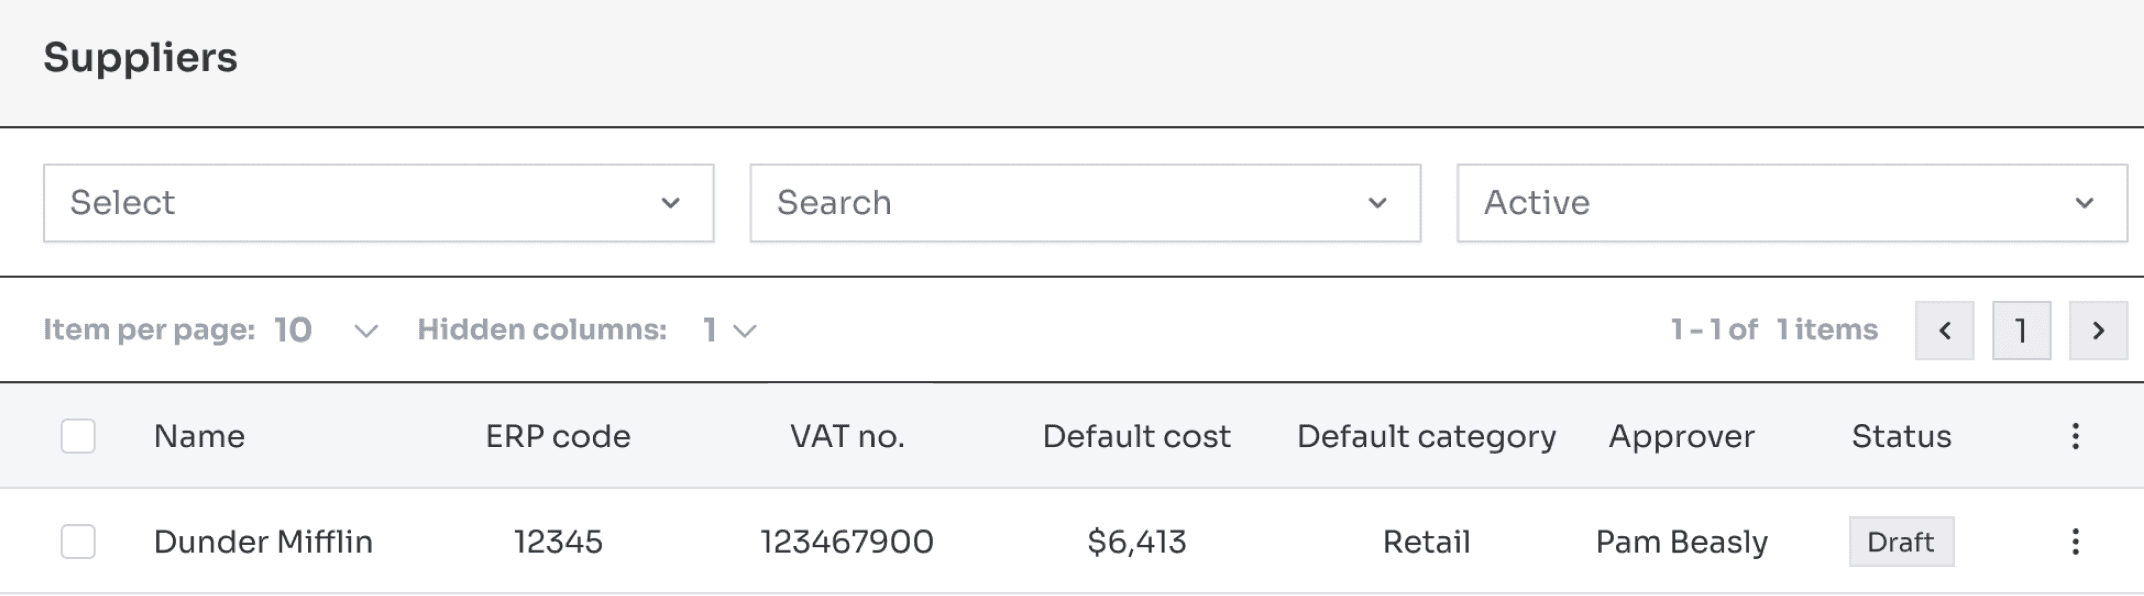Image resolution: width=2144 pixels, height=596 pixels.
Task: Go to the previous page arrow
Action: 1944,330
